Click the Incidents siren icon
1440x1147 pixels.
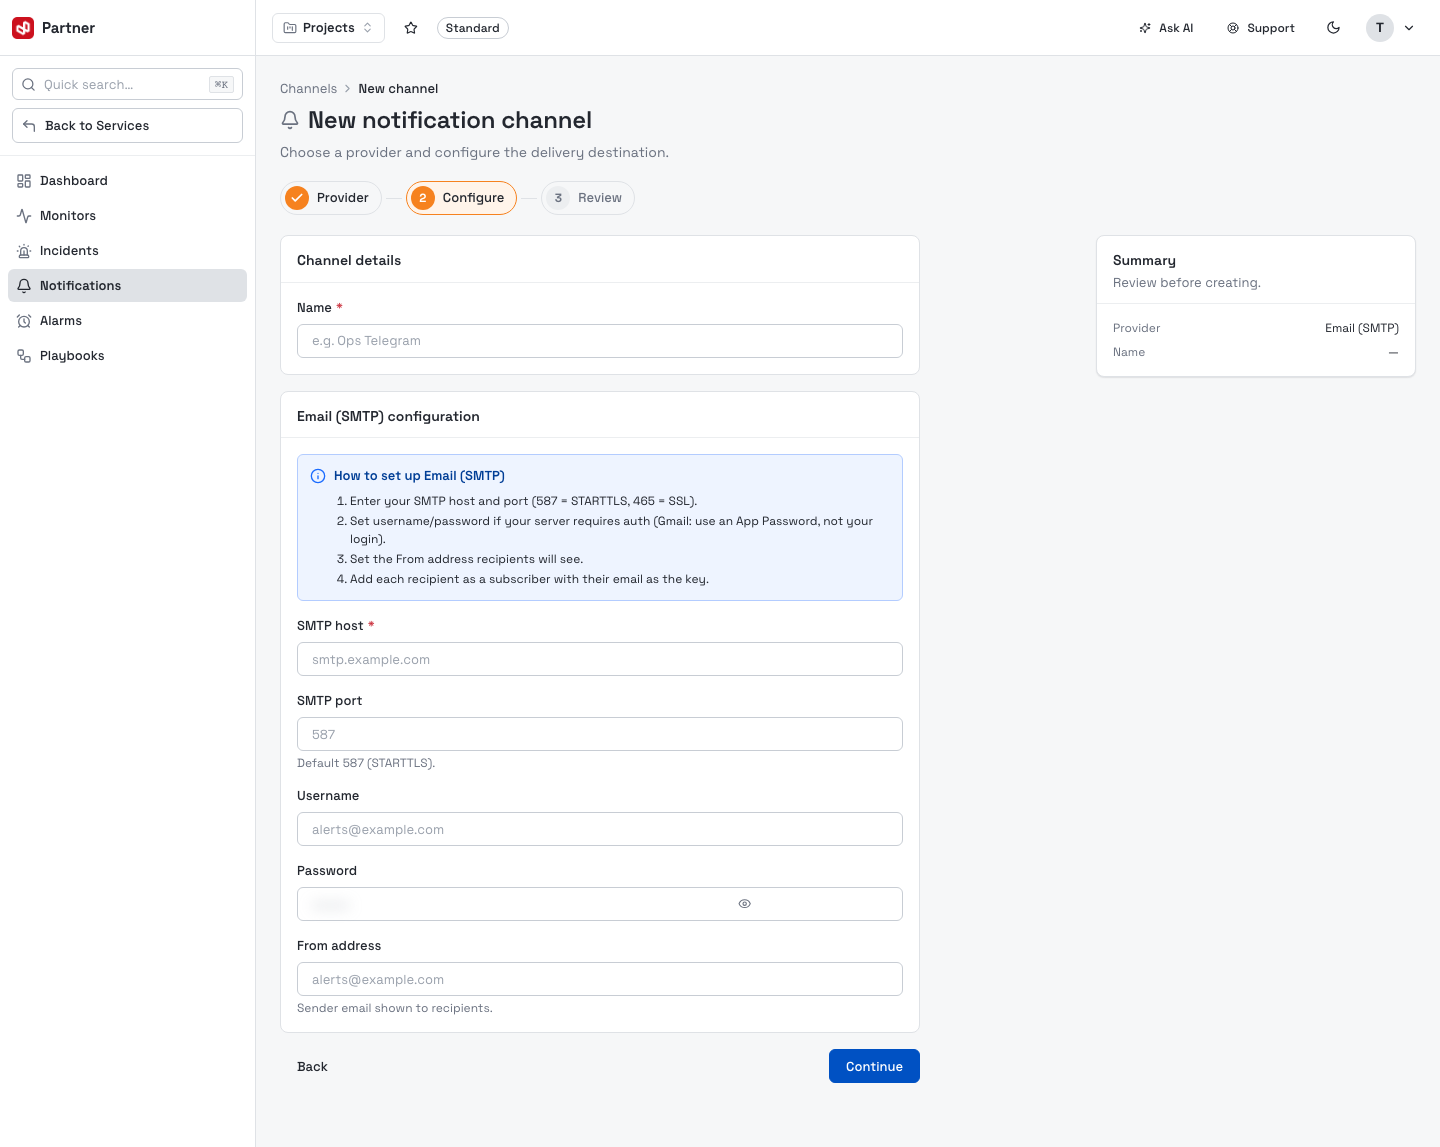point(24,251)
